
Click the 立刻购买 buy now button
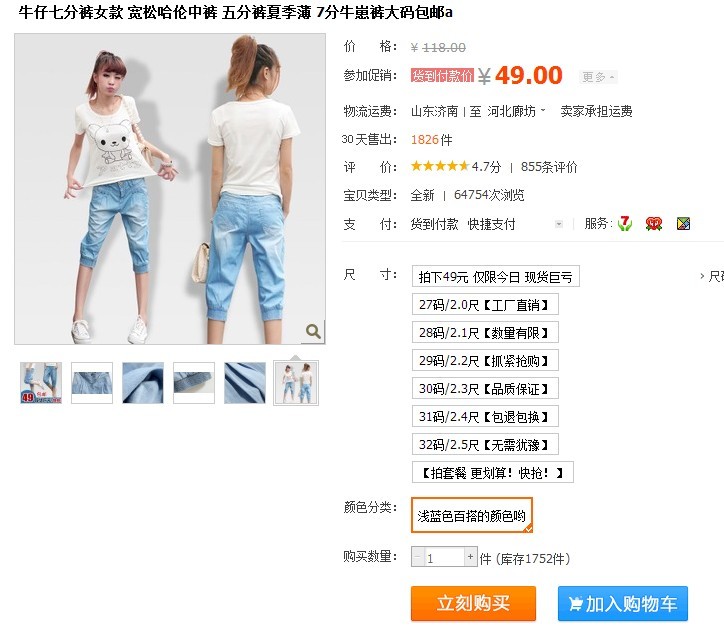[x=473, y=604]
